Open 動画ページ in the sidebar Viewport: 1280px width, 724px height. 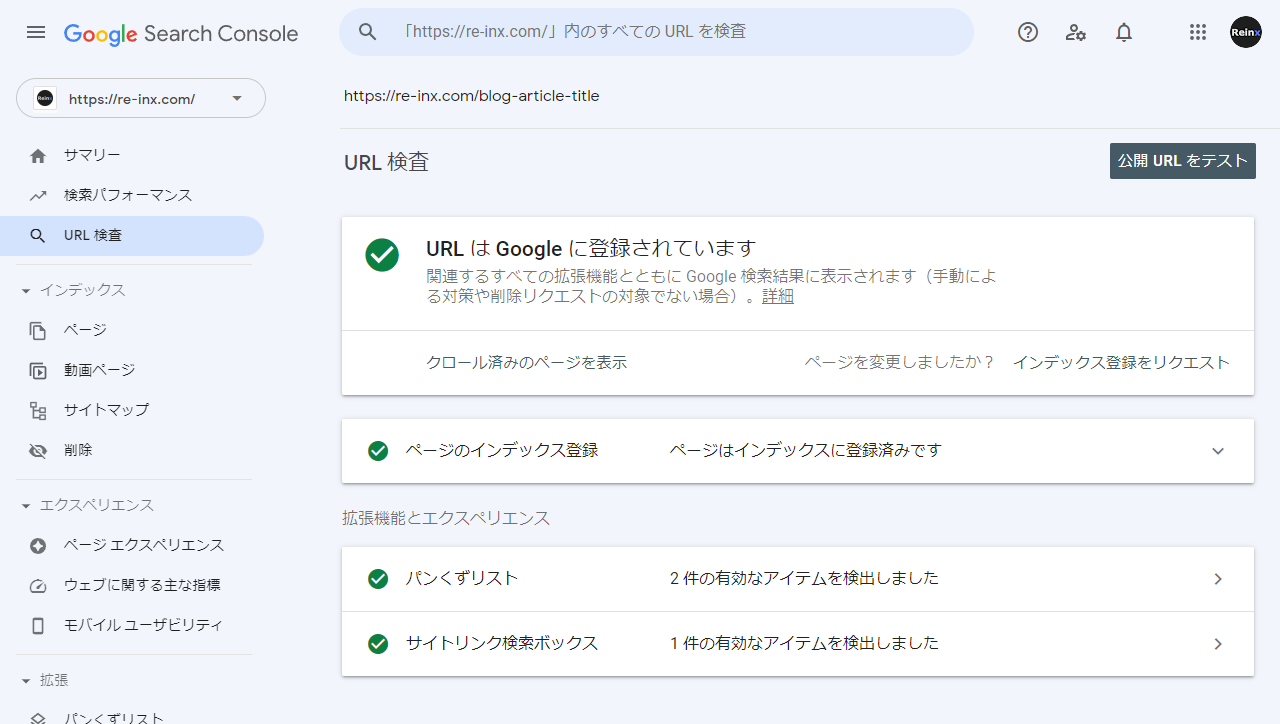[x=132, y=370]
